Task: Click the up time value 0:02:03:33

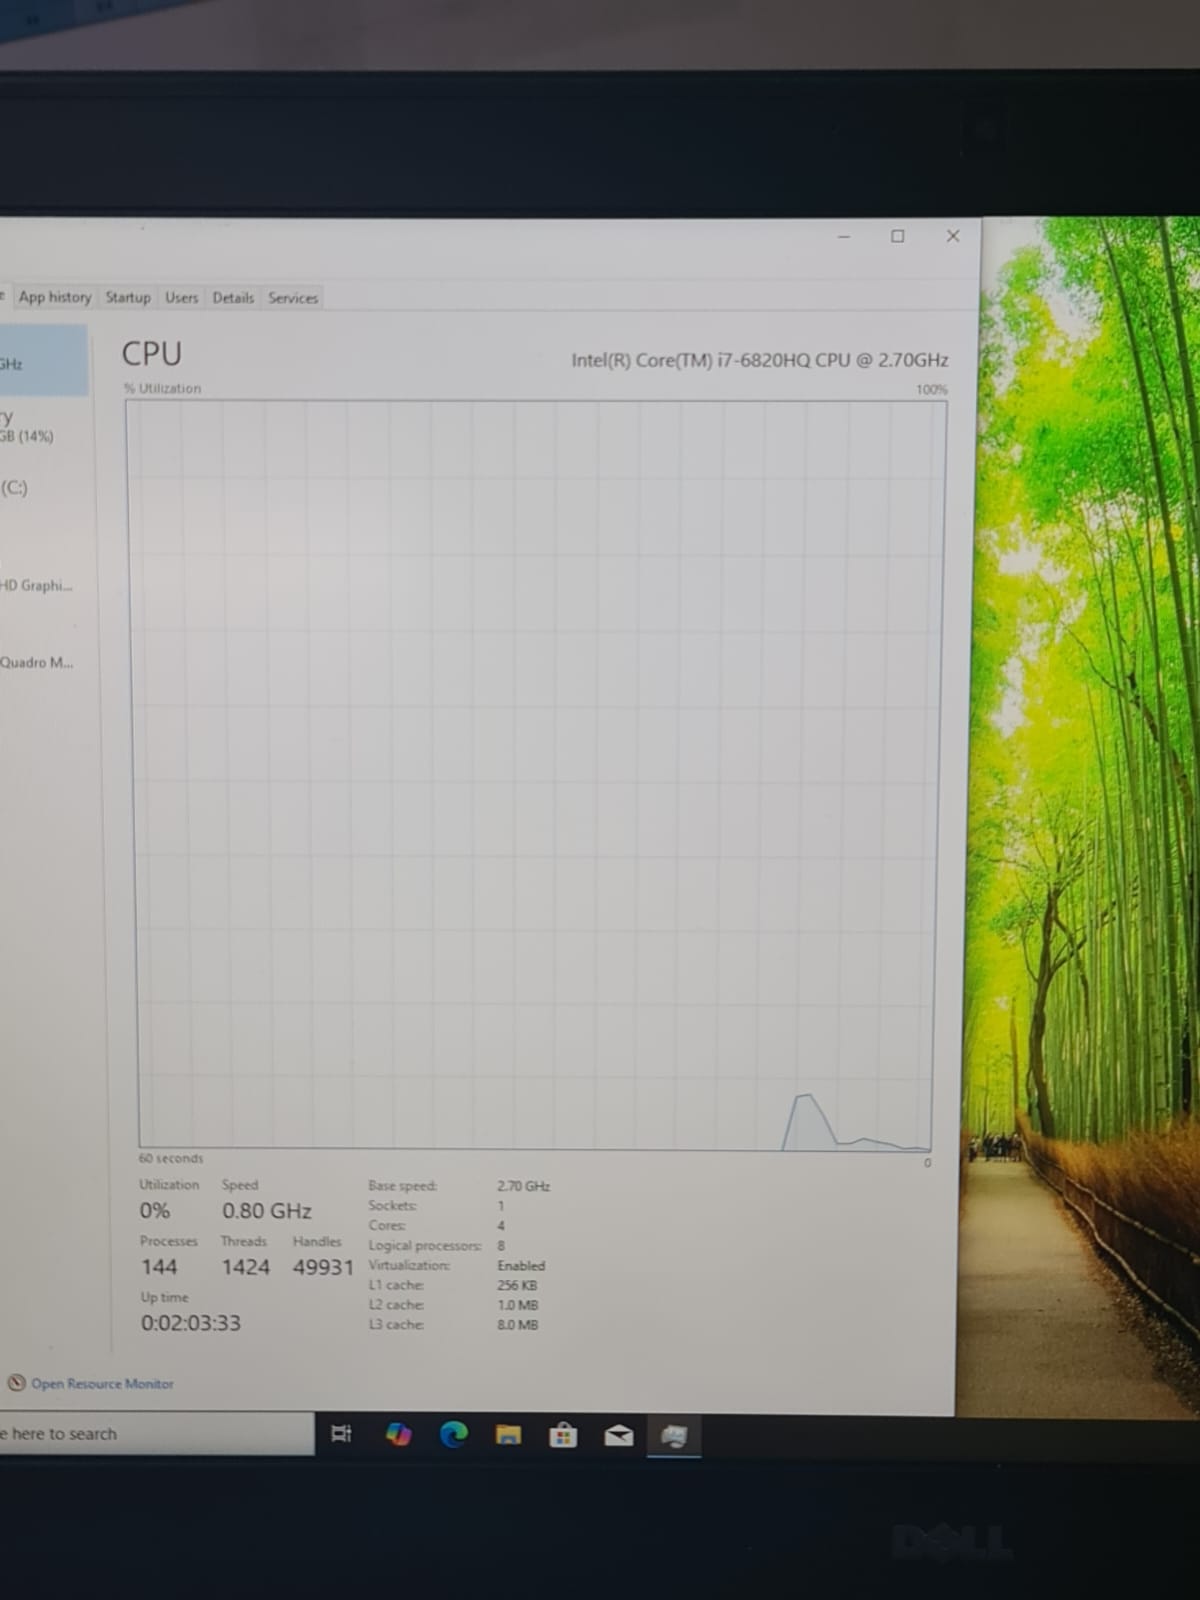Action: click(x=191, y=1323)
